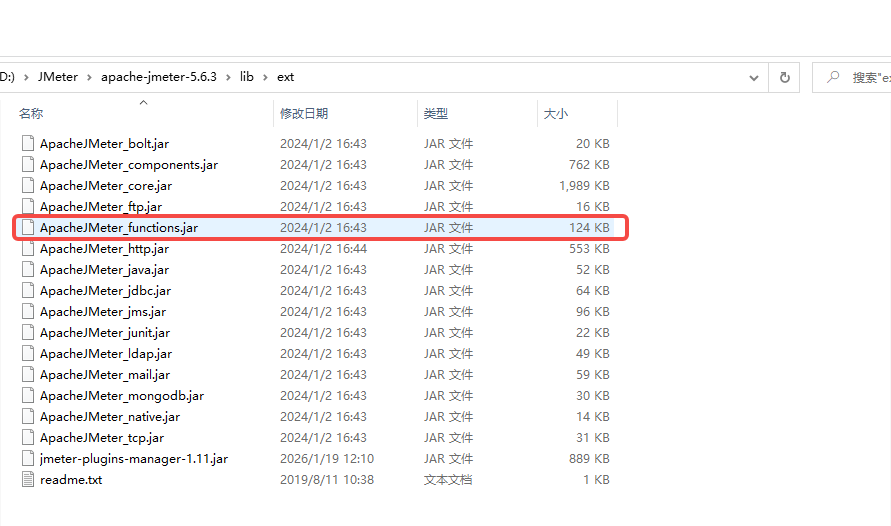Click the text document icon of readme.txt
Image resolution: width=891 pixels, height=526 pixels.
pyautogui.click(x=28, y=479)
